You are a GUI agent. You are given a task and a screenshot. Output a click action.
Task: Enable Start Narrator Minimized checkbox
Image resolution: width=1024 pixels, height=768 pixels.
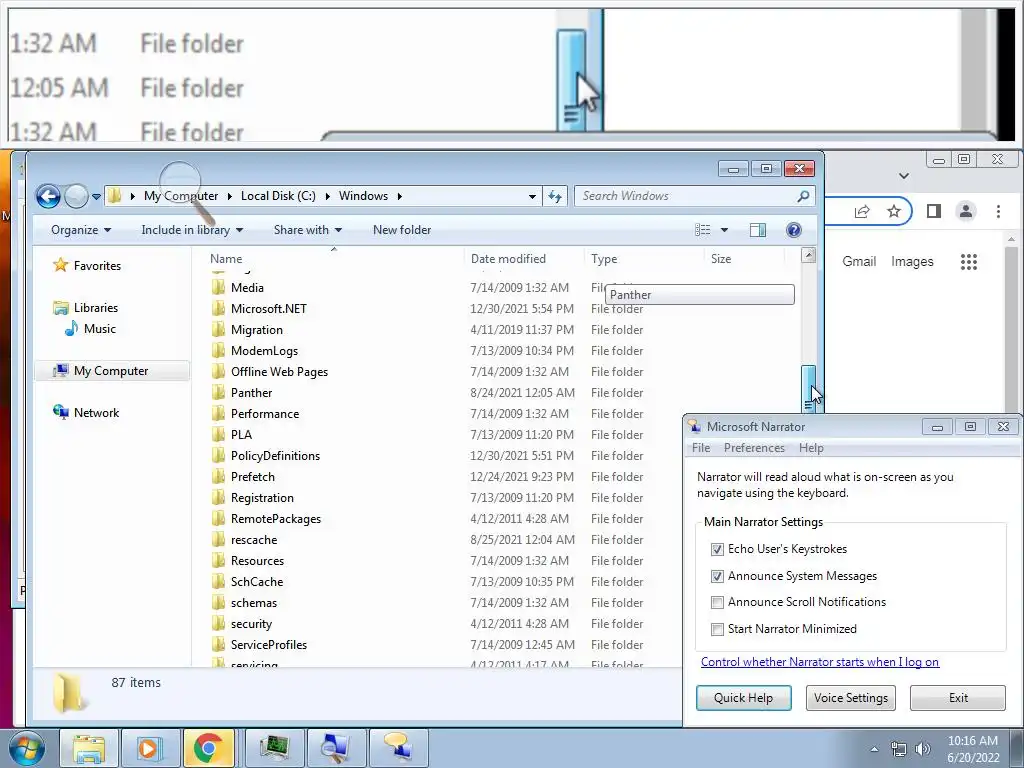coord(717,629)
